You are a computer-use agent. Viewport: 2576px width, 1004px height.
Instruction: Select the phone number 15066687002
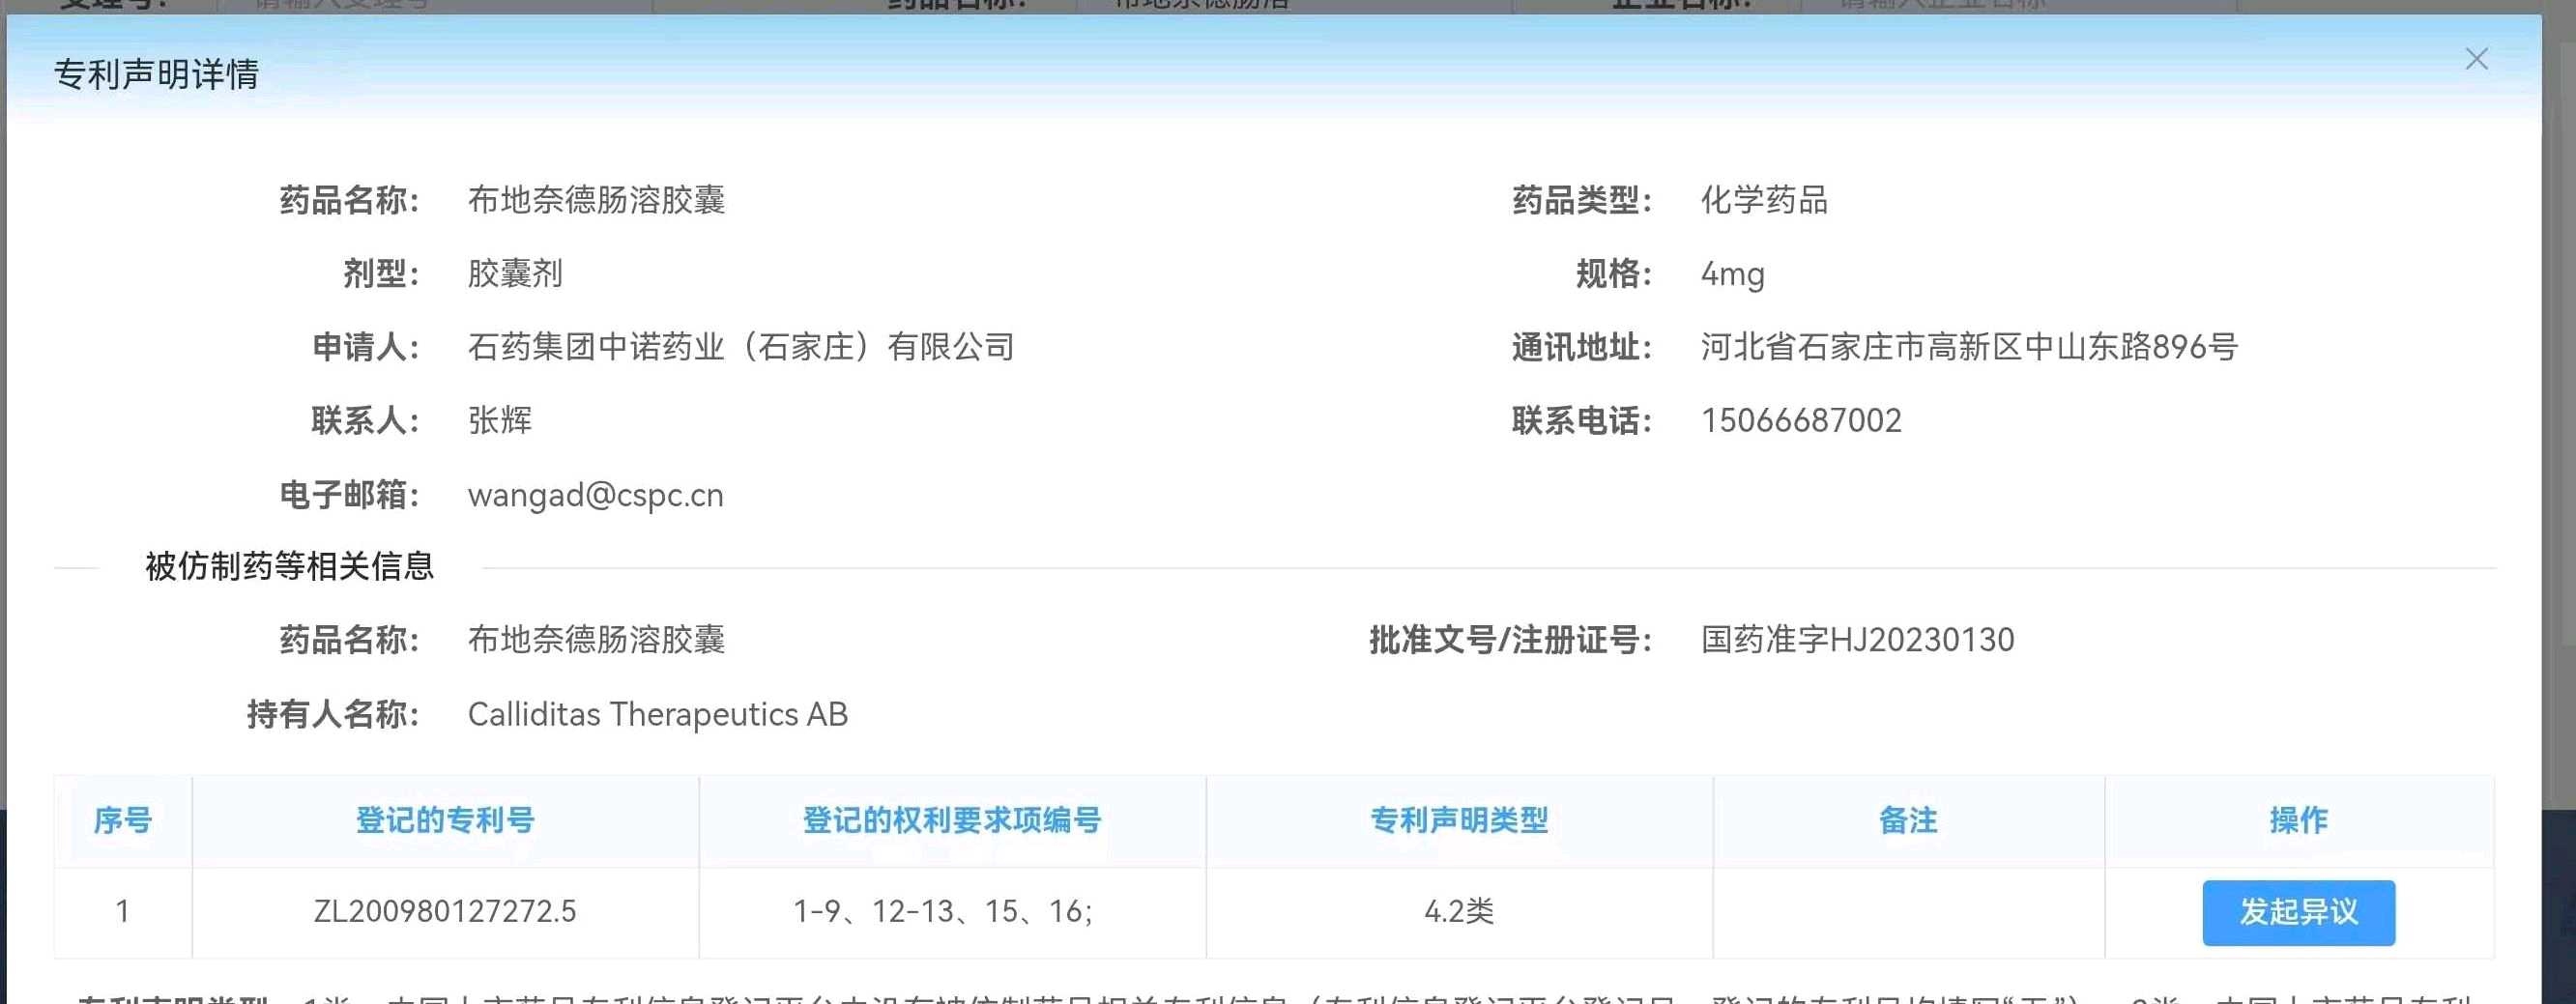[x=1801, y=420]
